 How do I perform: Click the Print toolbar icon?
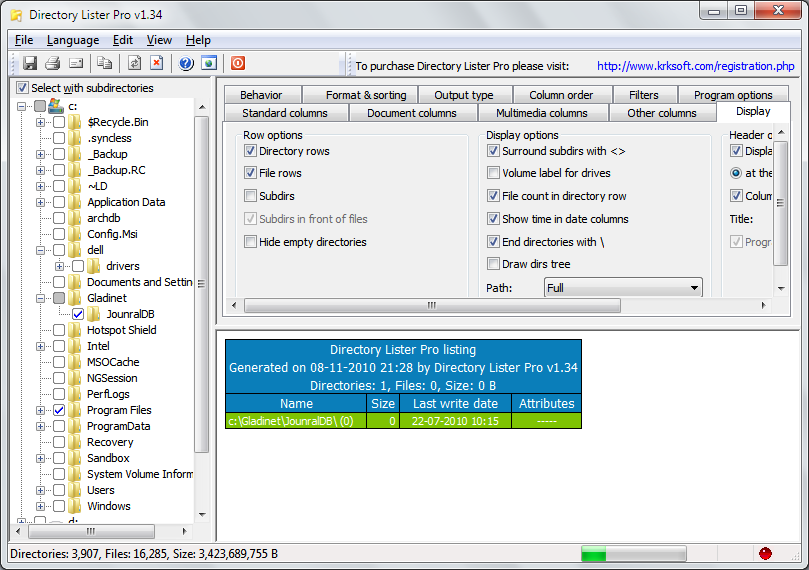tap(53, 63)
